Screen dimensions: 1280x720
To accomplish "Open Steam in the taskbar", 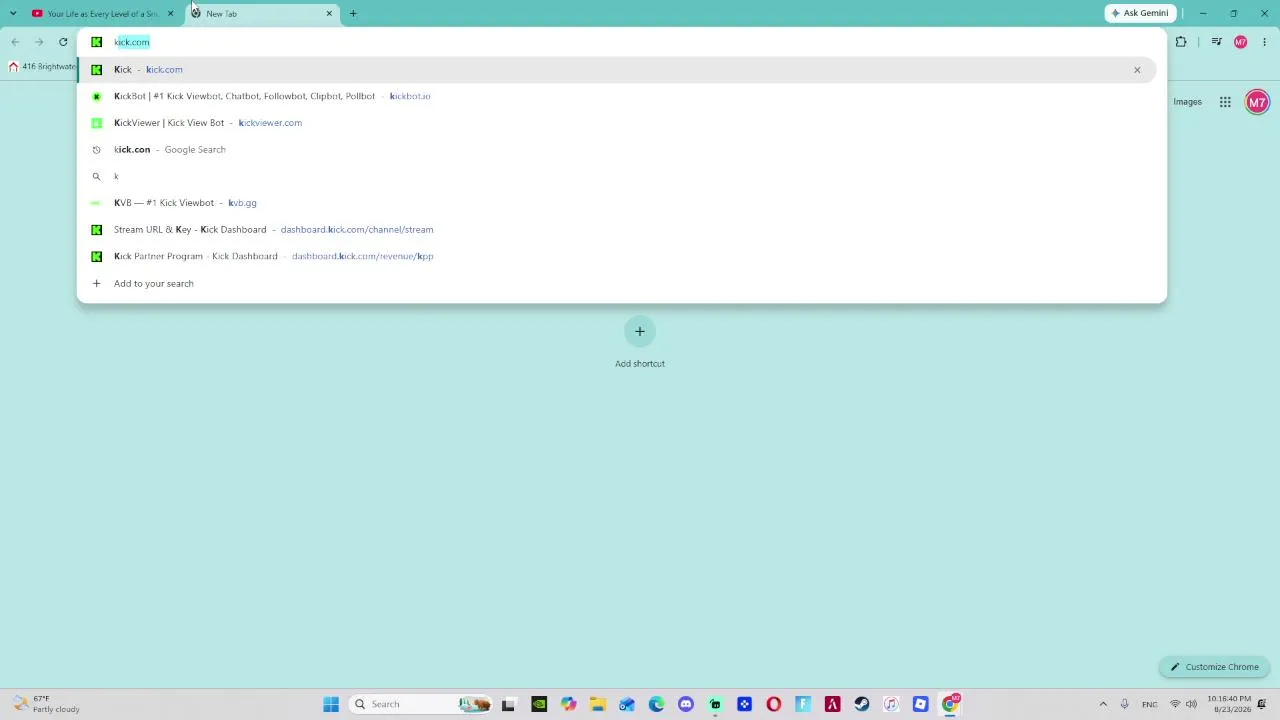I will pos(862,704).
